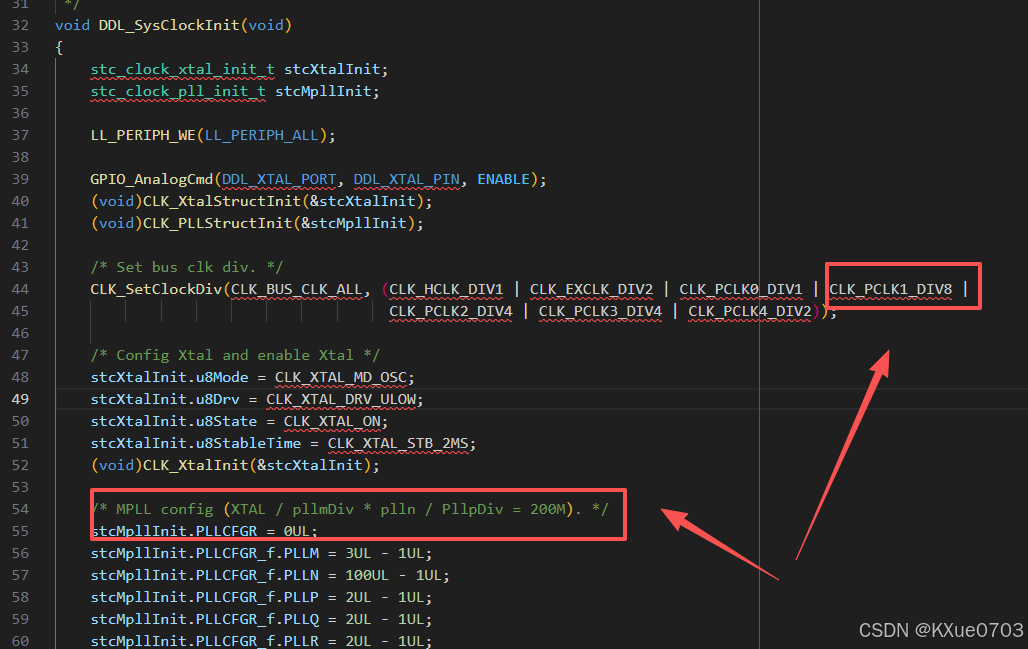The width and height of the screenshot is (1028, 649).
Task: Click LL_PERIPH_ALL macro on line 37
Action: coord(262,136)
